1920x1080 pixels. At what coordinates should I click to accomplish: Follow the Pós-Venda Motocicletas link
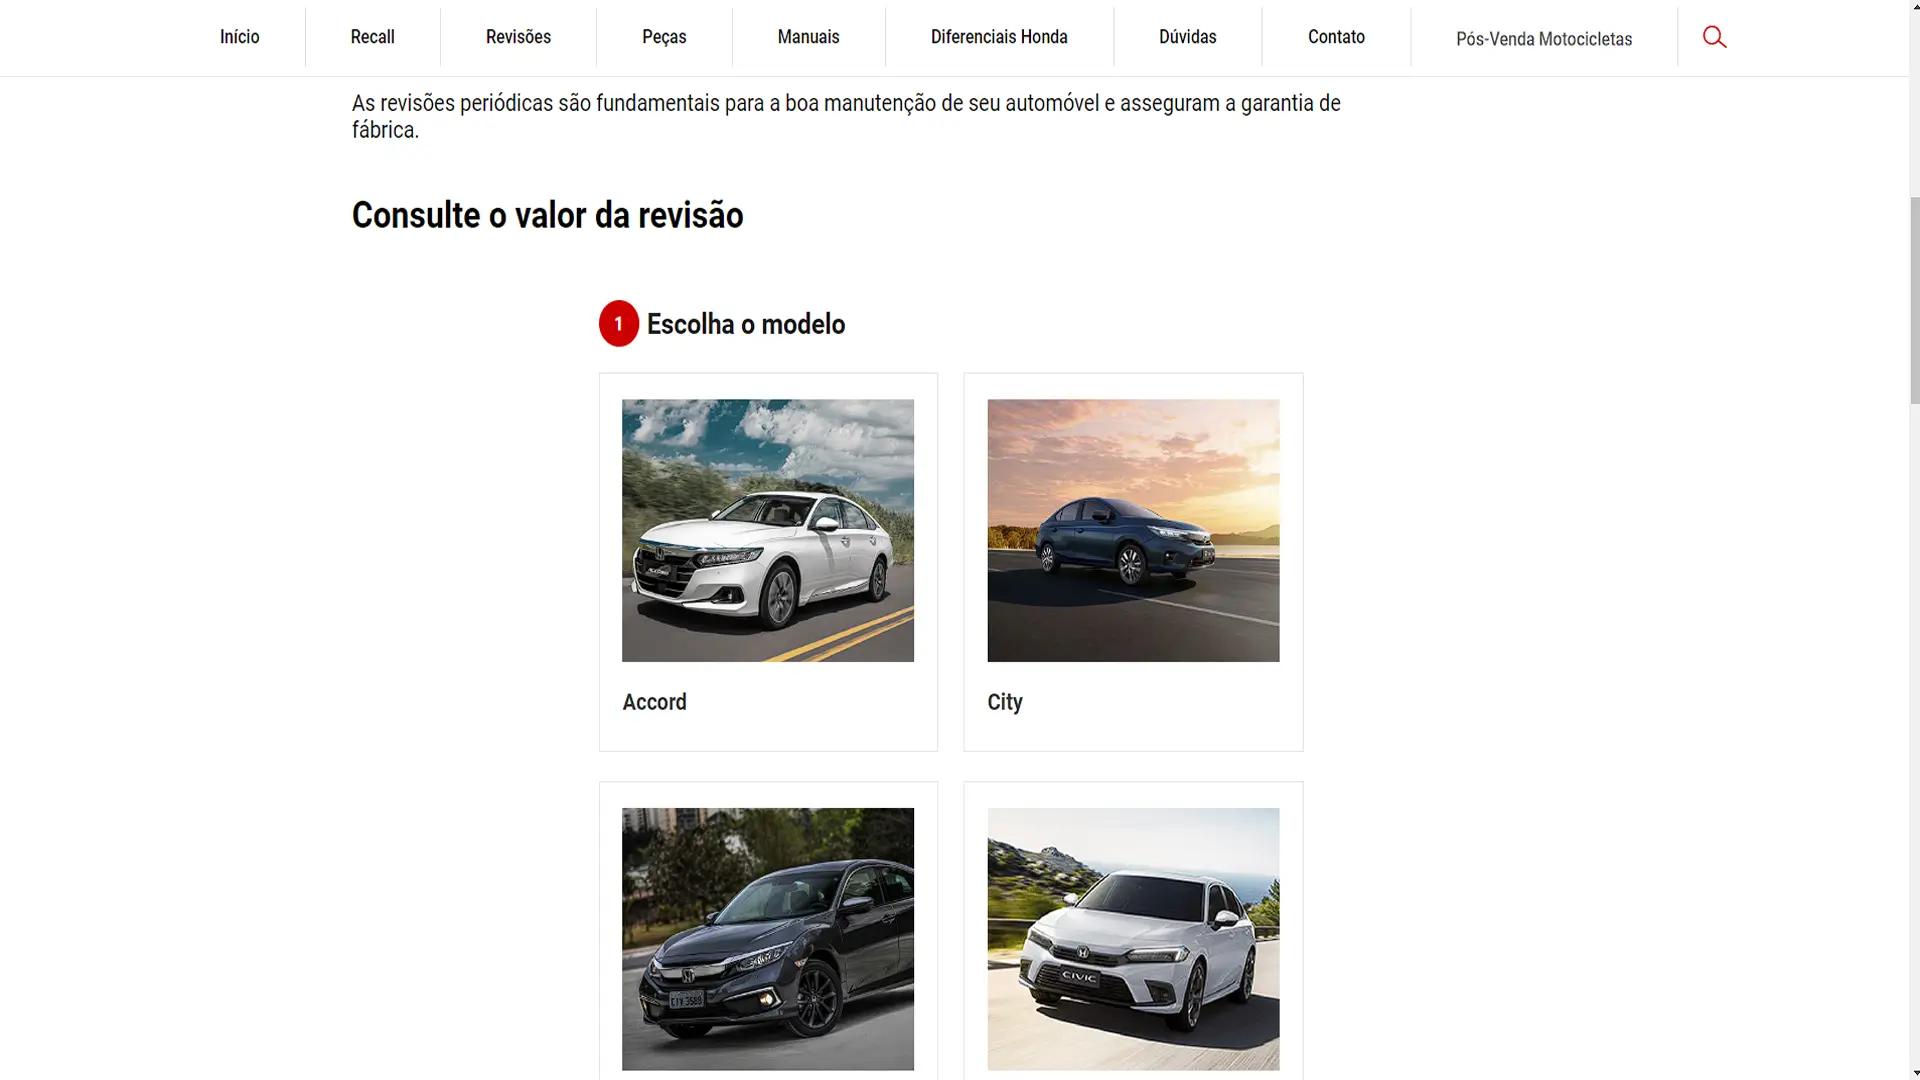tap(1544, 39)
